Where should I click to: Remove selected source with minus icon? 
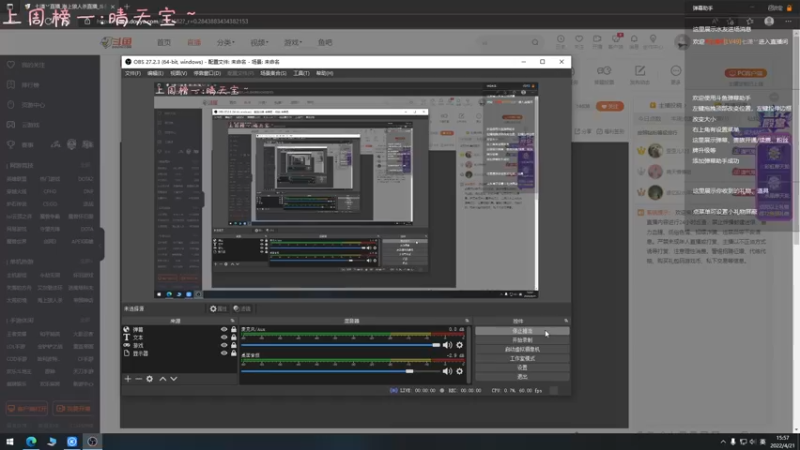138,379
